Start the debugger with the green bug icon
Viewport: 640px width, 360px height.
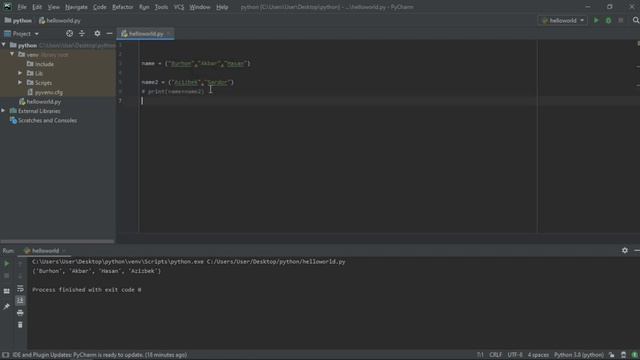click(608, 20)
